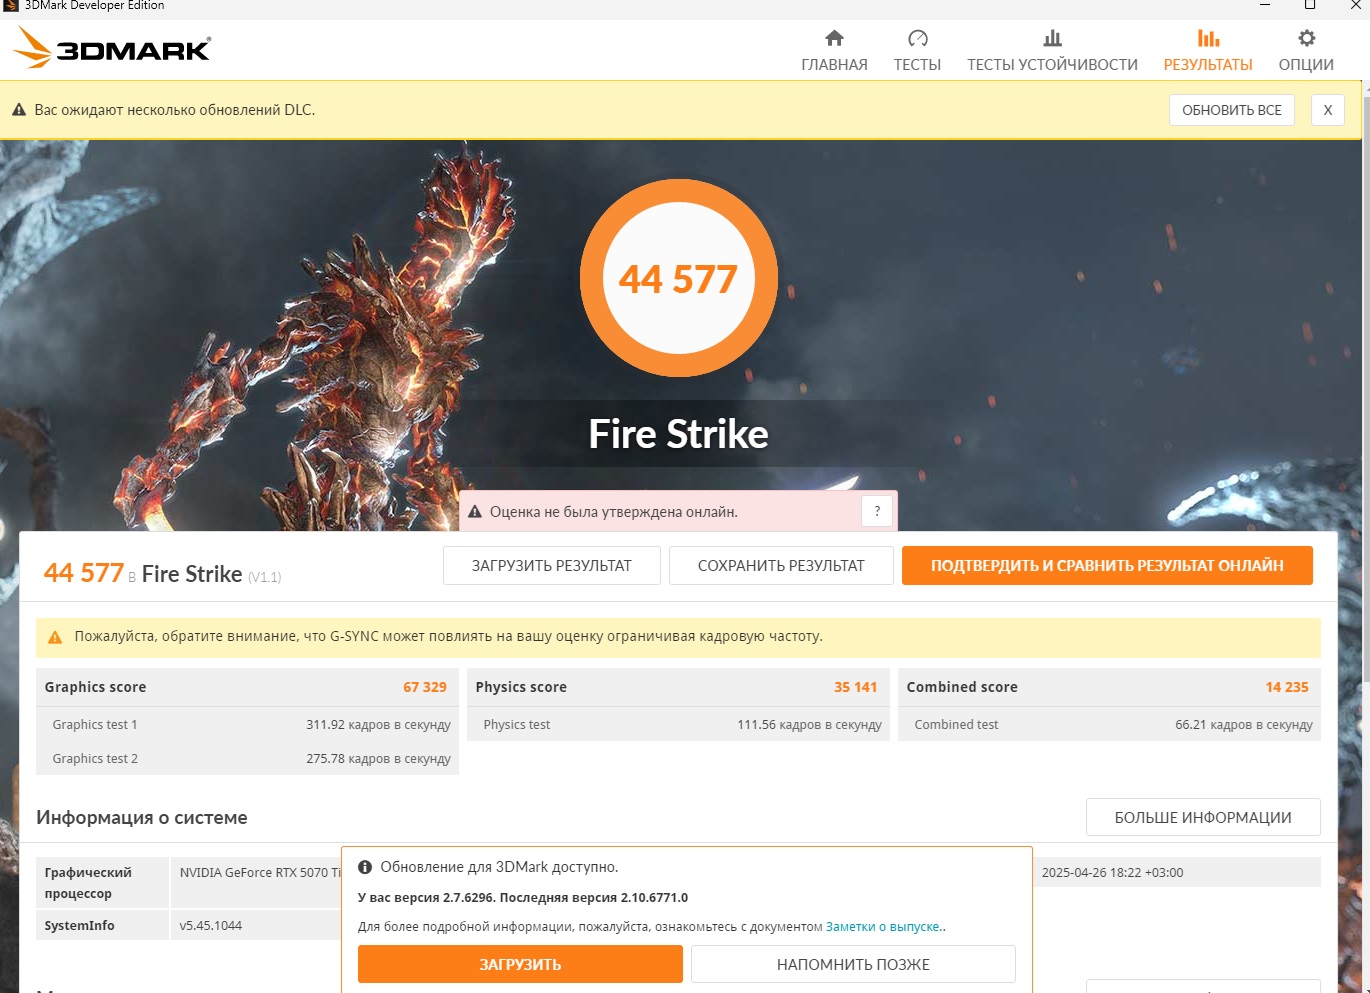Maximize the 3DMark window
The width and height of the screenshot is (1370, 993).
coord(1310,6)
